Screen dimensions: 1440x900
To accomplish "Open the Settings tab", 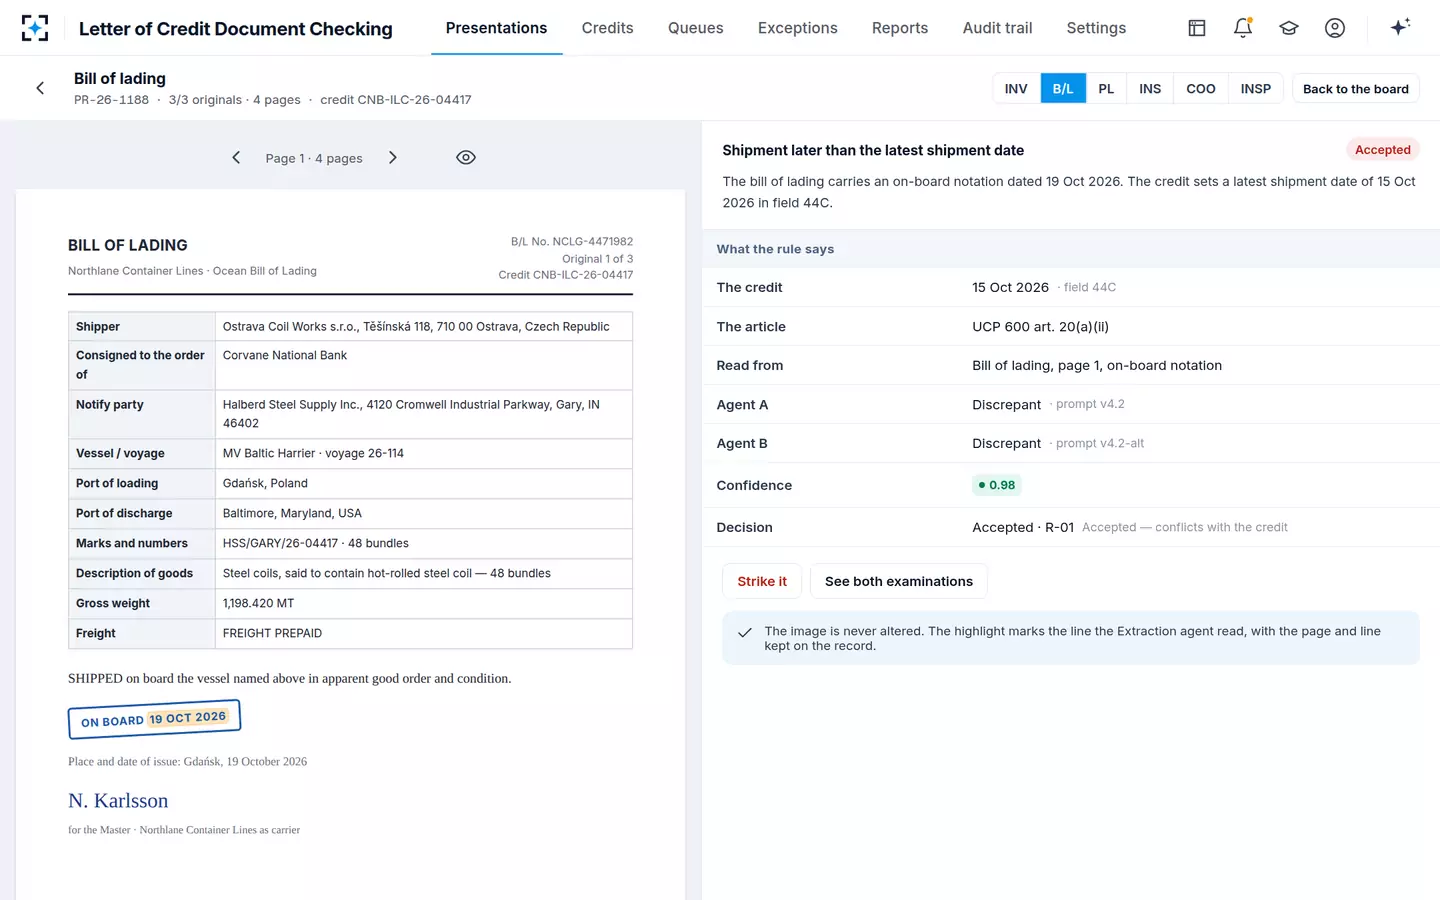I will (x=1096, y=28).
